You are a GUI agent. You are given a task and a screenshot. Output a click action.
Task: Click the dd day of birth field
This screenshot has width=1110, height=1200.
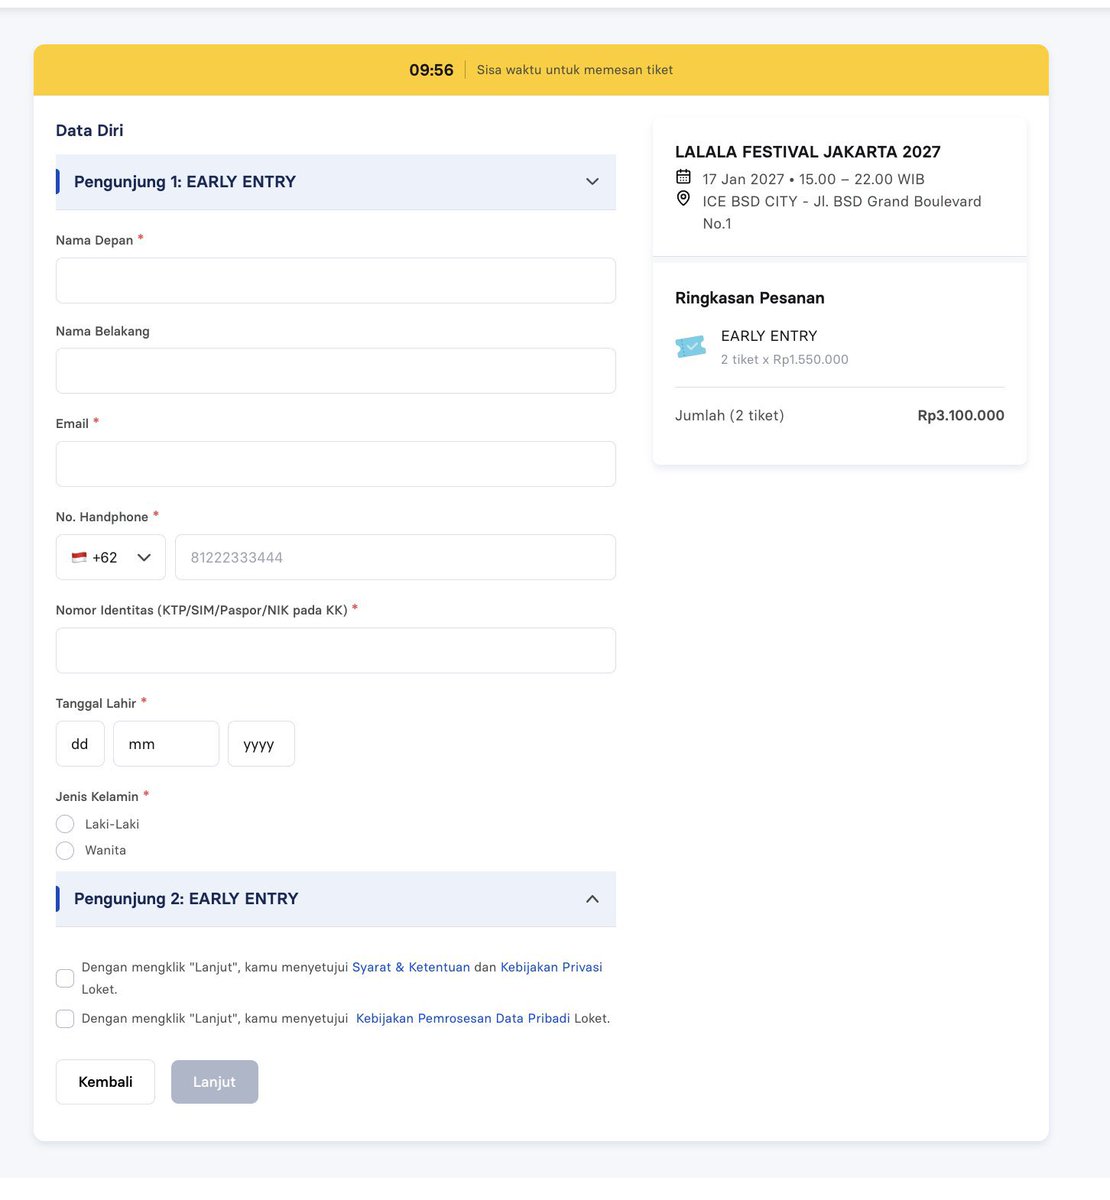point(80,744)
